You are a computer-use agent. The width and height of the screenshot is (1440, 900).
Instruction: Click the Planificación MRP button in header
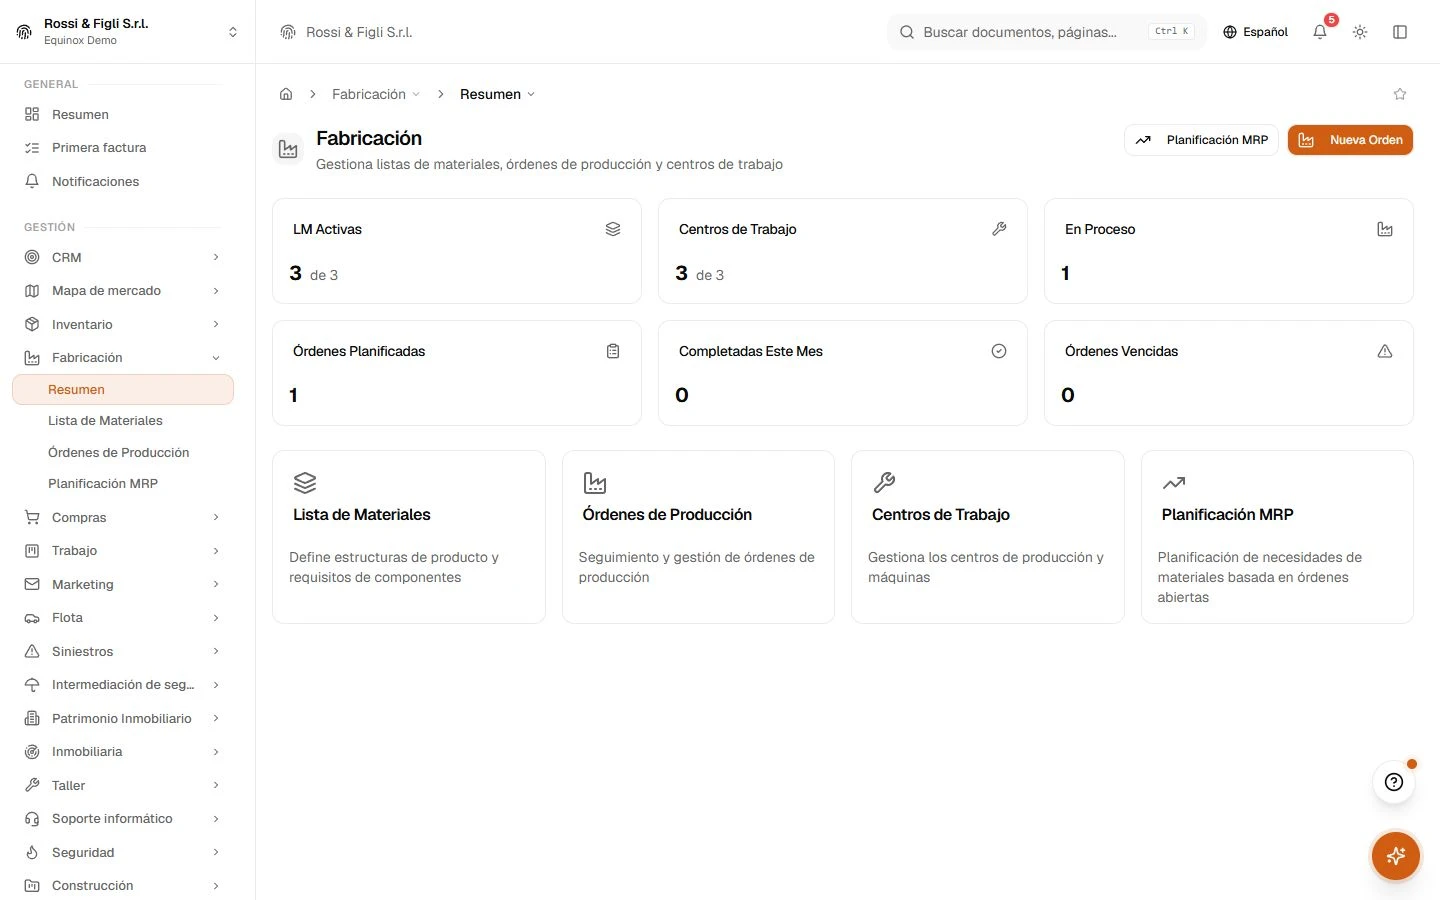pyautogui.click(x=1201, y=140)
